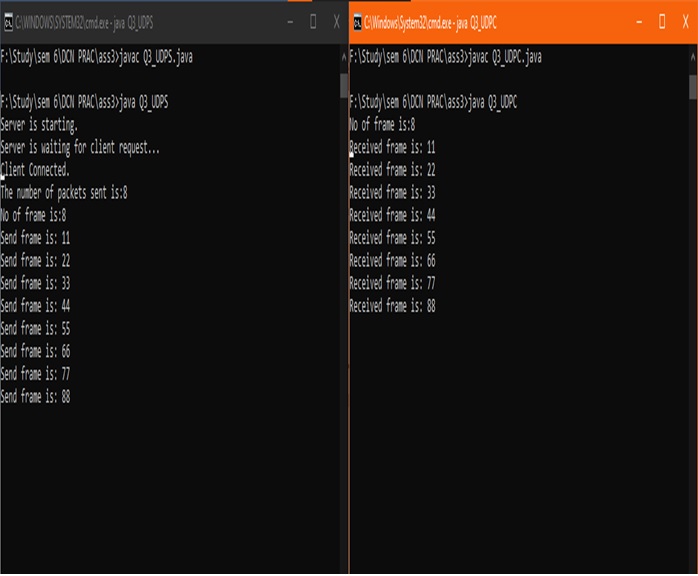
Task: Click 'The number of packets sent is:8'
Action: coord(64,193)
